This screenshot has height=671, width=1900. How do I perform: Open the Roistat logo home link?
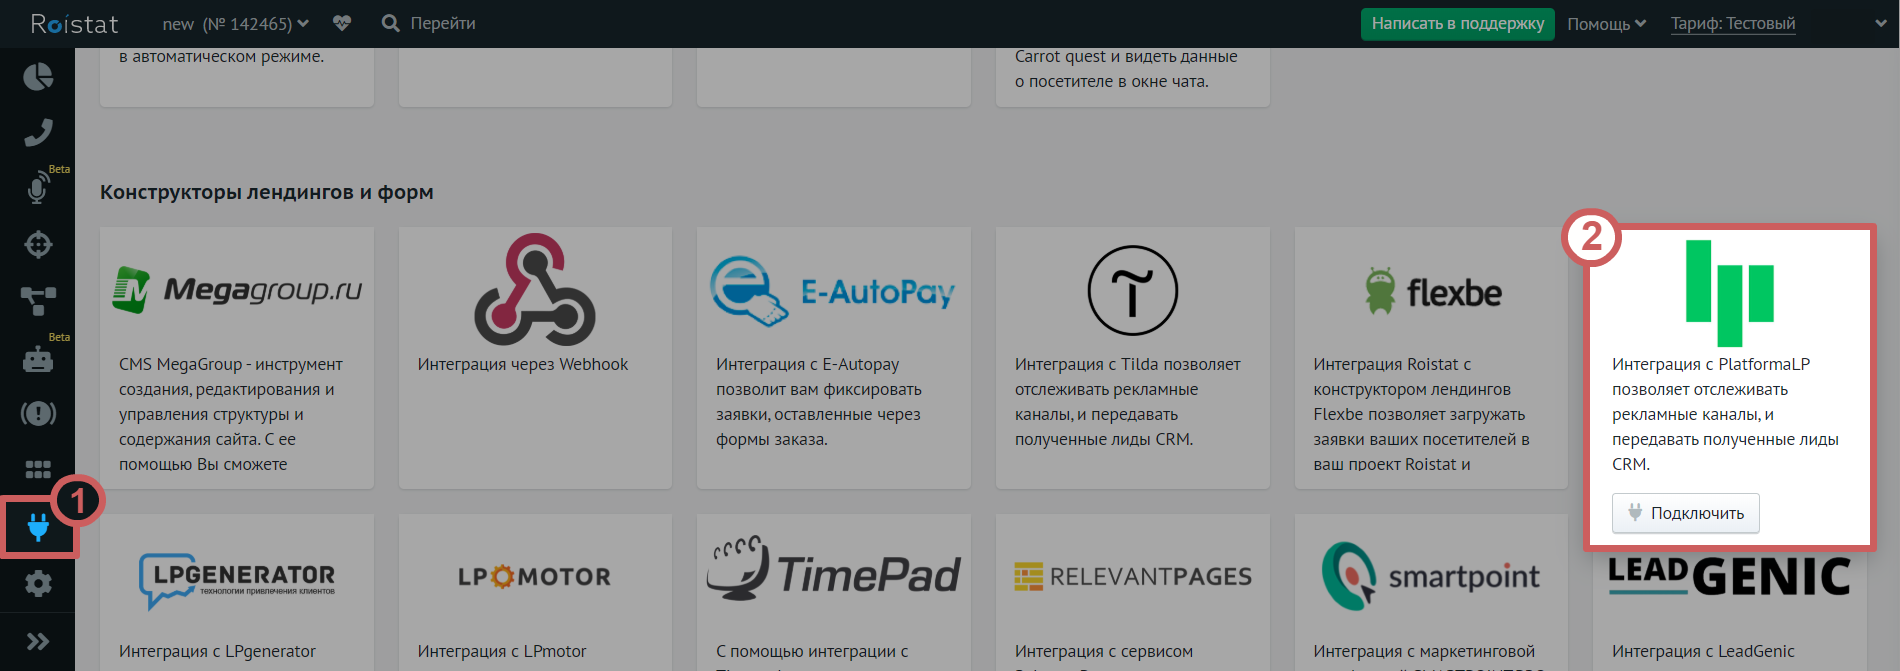75,24
